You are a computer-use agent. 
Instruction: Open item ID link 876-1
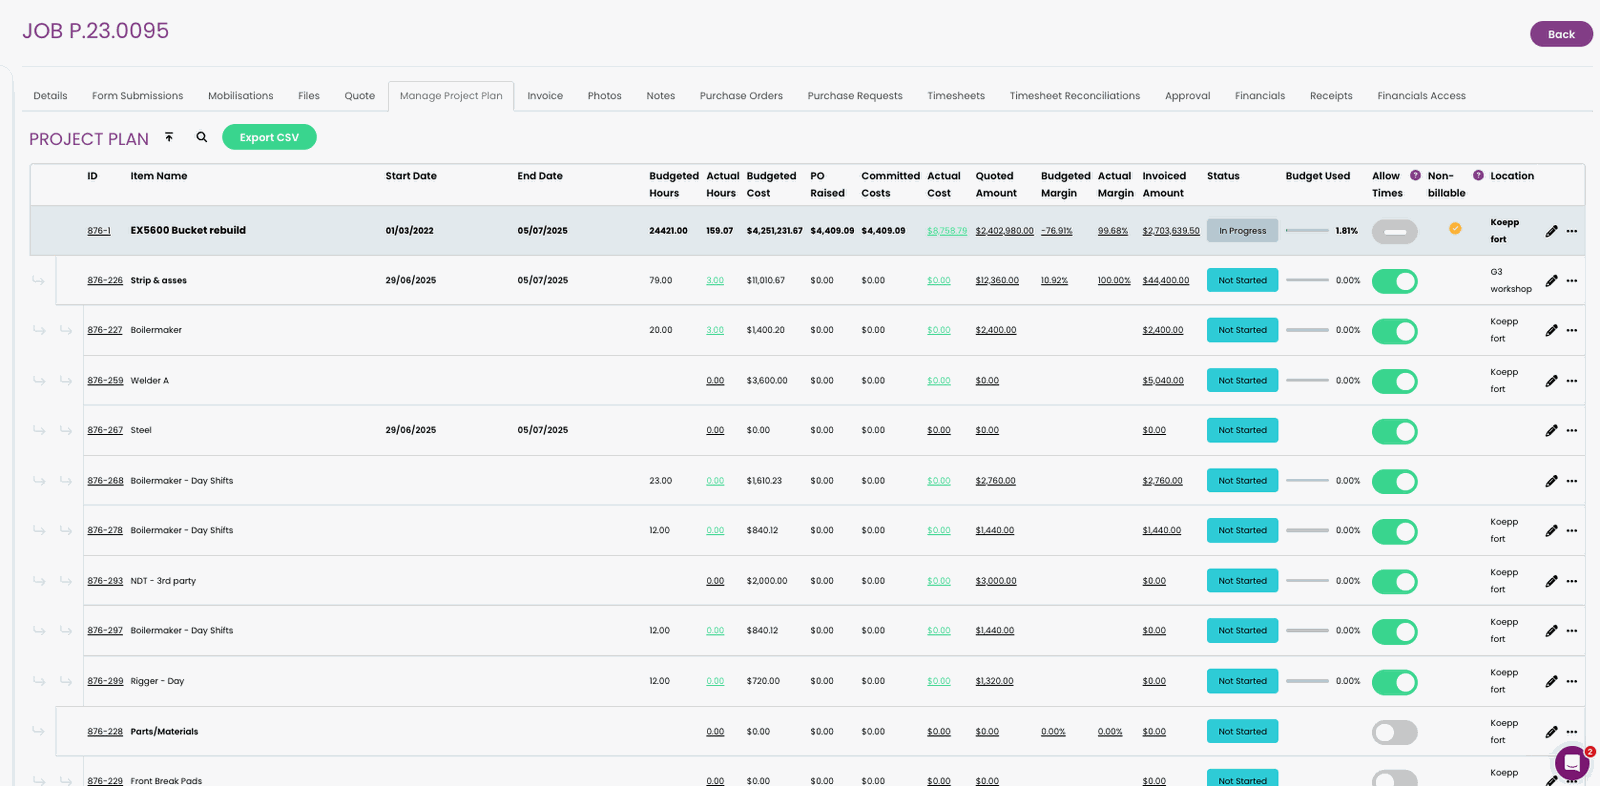point(99,231)
